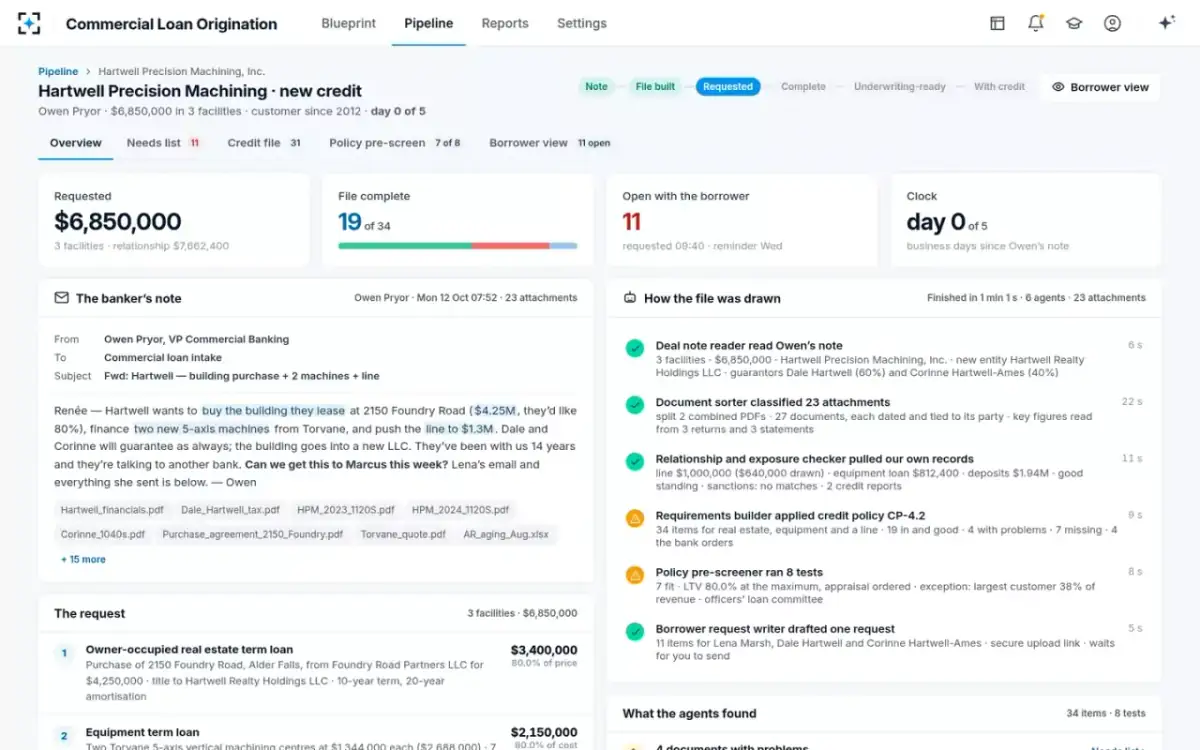Open the Needs list tab
The width and height of the screenshot is (1200, 750).
(x=163, y=143)
